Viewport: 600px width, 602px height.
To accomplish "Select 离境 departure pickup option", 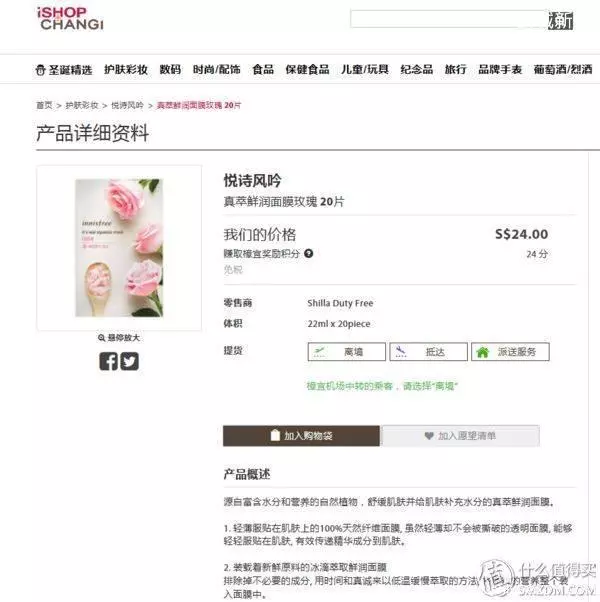I will 347,352.
